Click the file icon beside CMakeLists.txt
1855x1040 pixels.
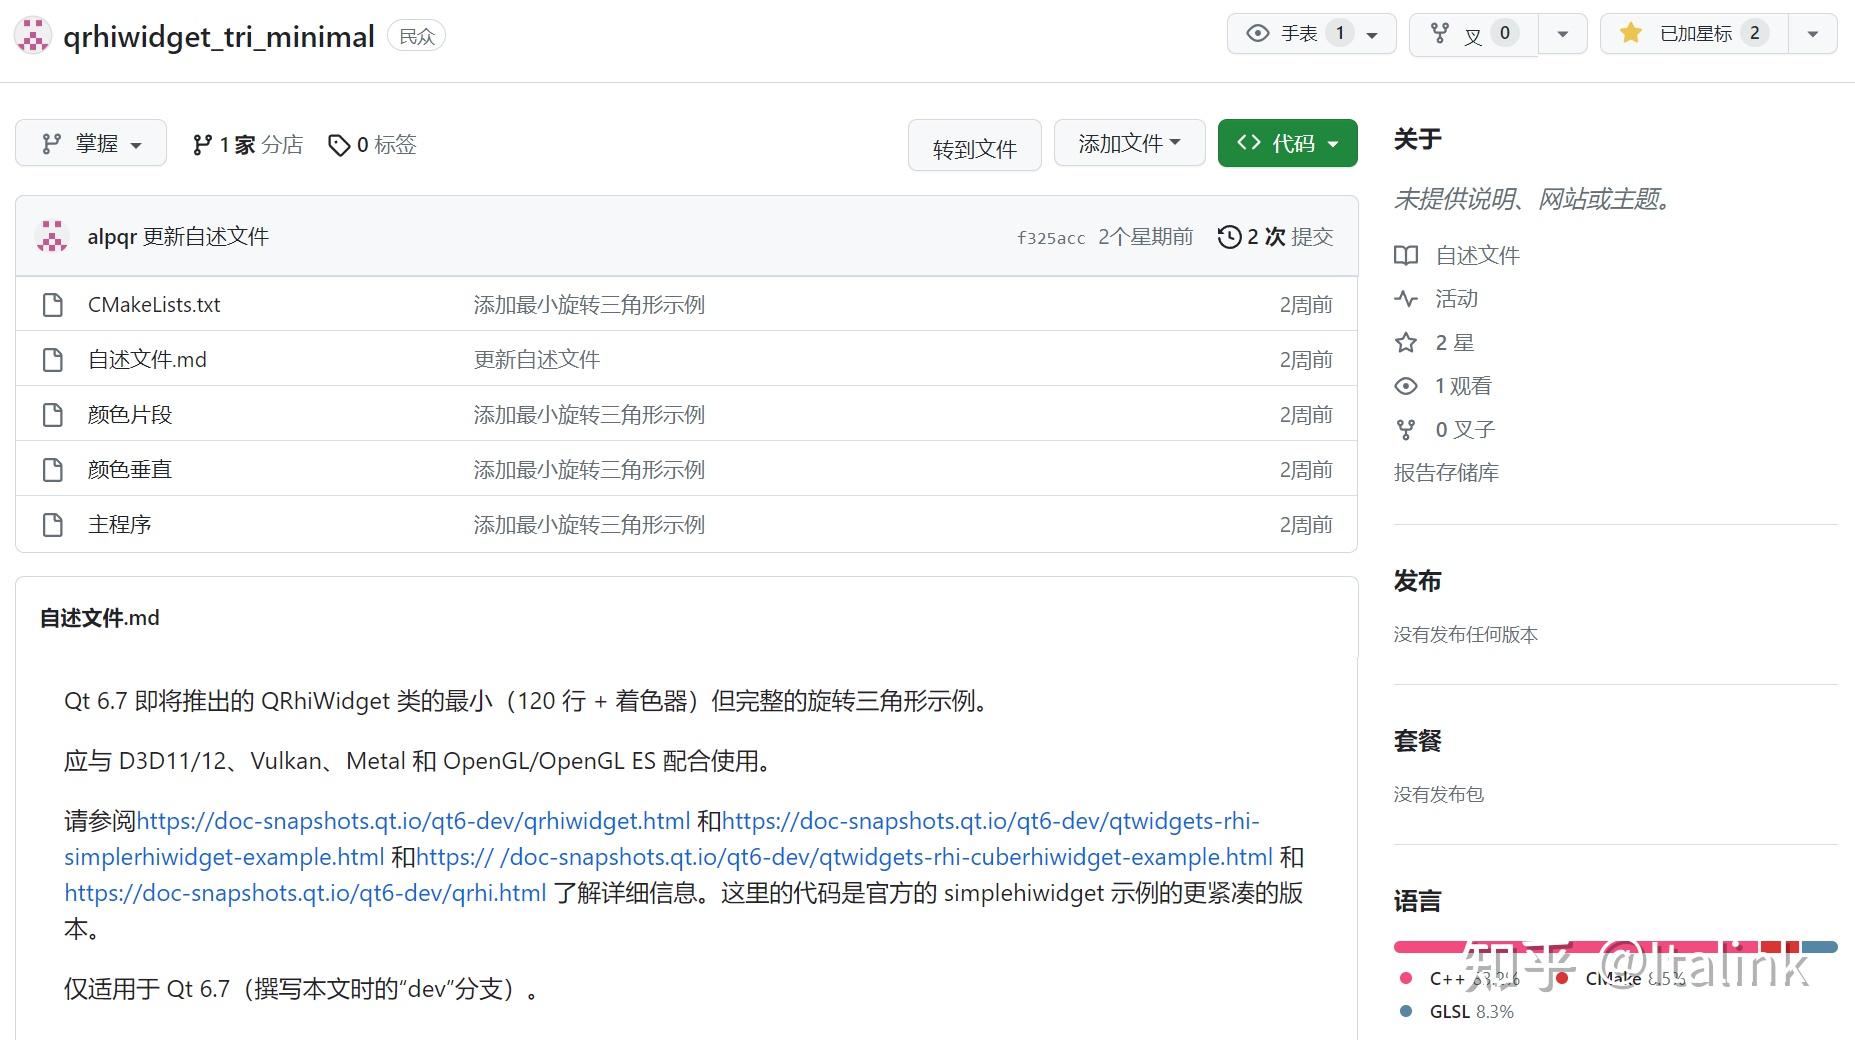(53, 305)
